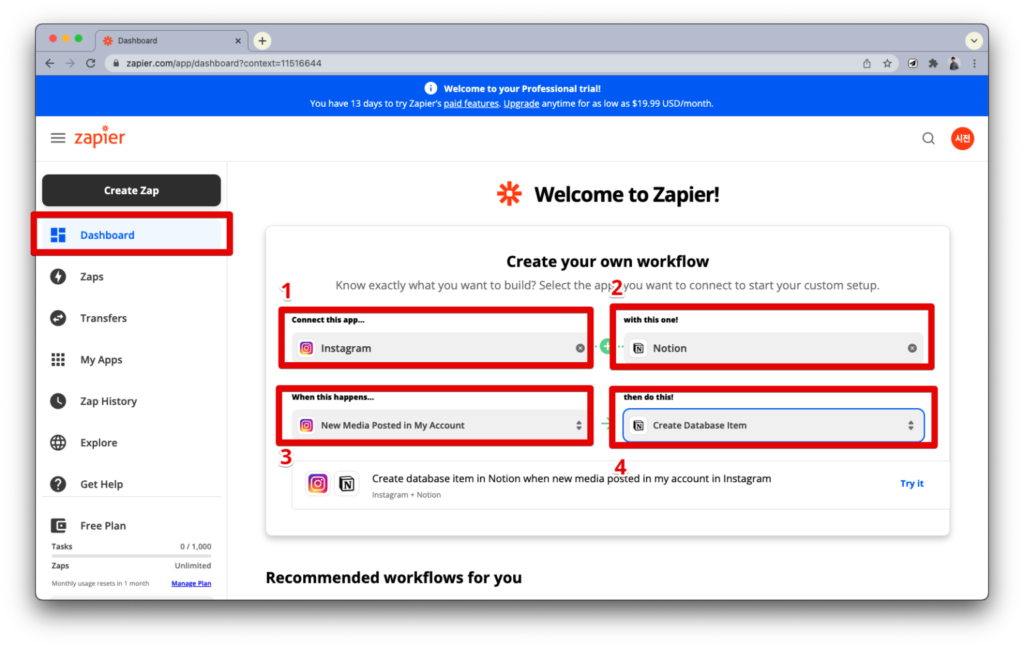
Task: Click the Chrome profile avatar icon
Action: click(x=954, y=63)
